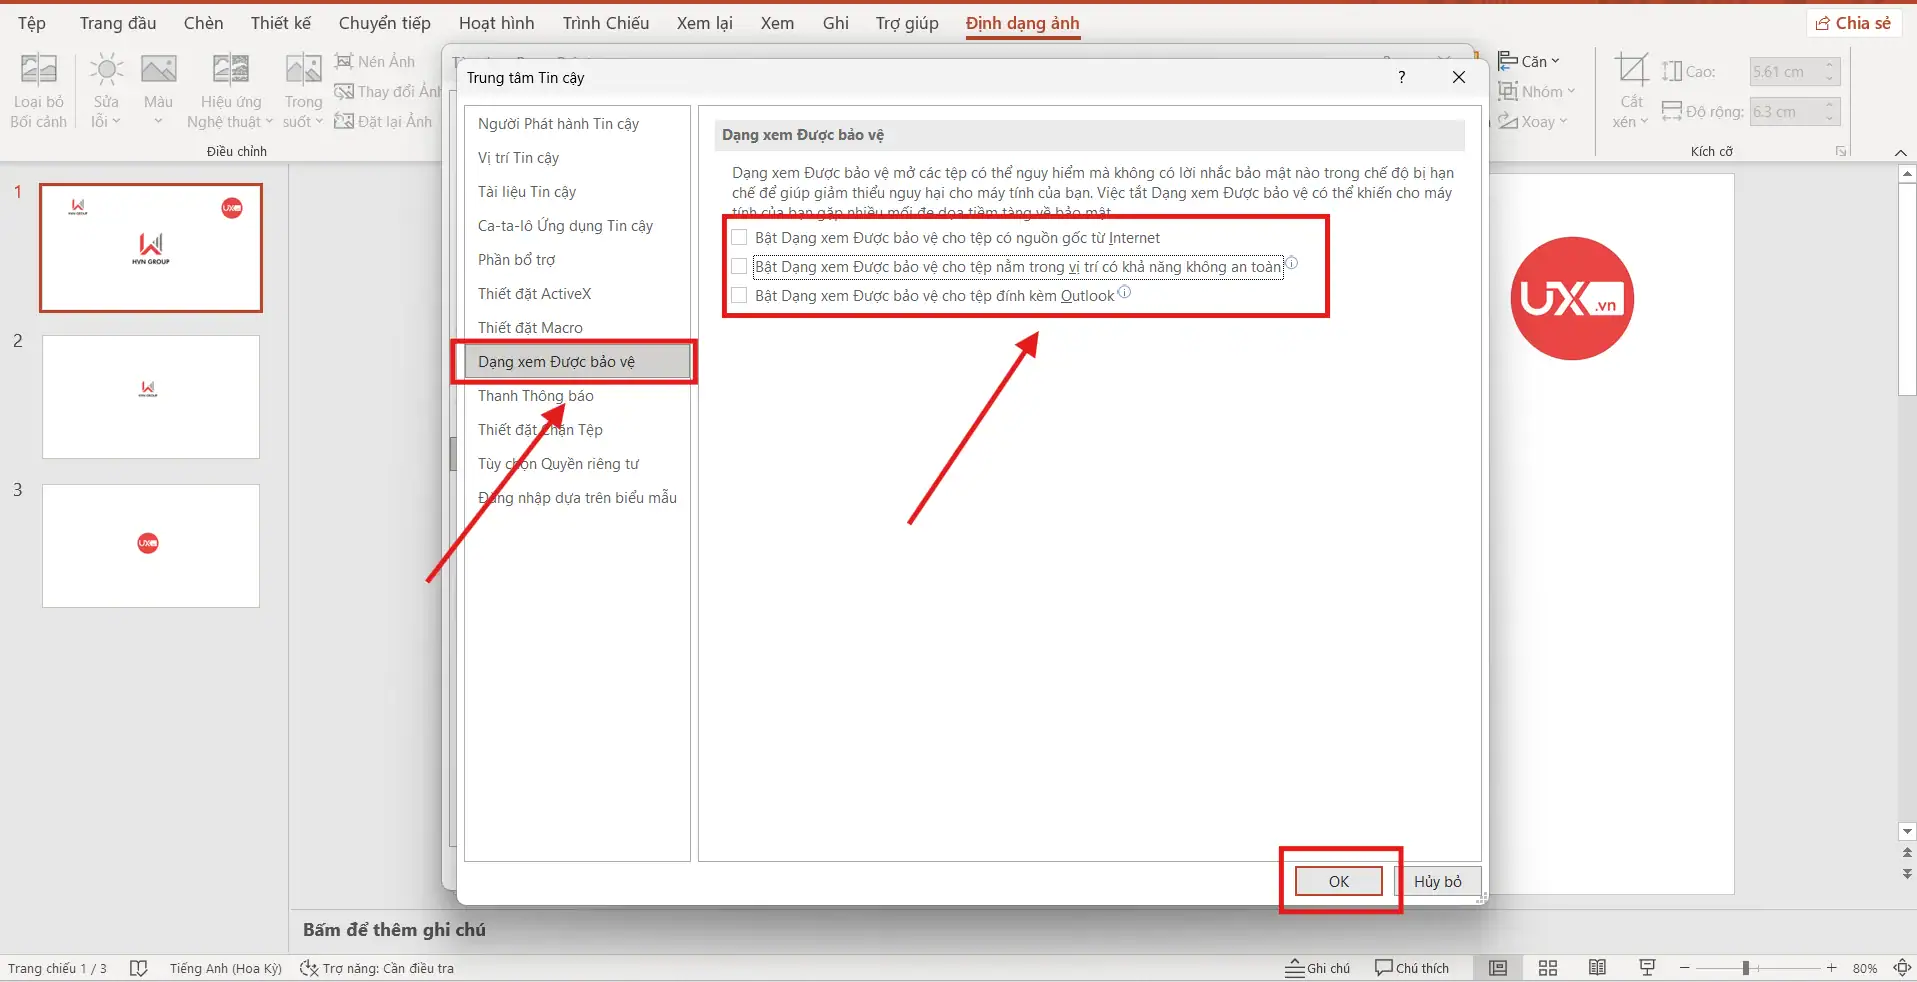This screenshot has height=982, width=1917.
Task: Open the Group (Nhóm) dropdown
Action: (1538, 92)
